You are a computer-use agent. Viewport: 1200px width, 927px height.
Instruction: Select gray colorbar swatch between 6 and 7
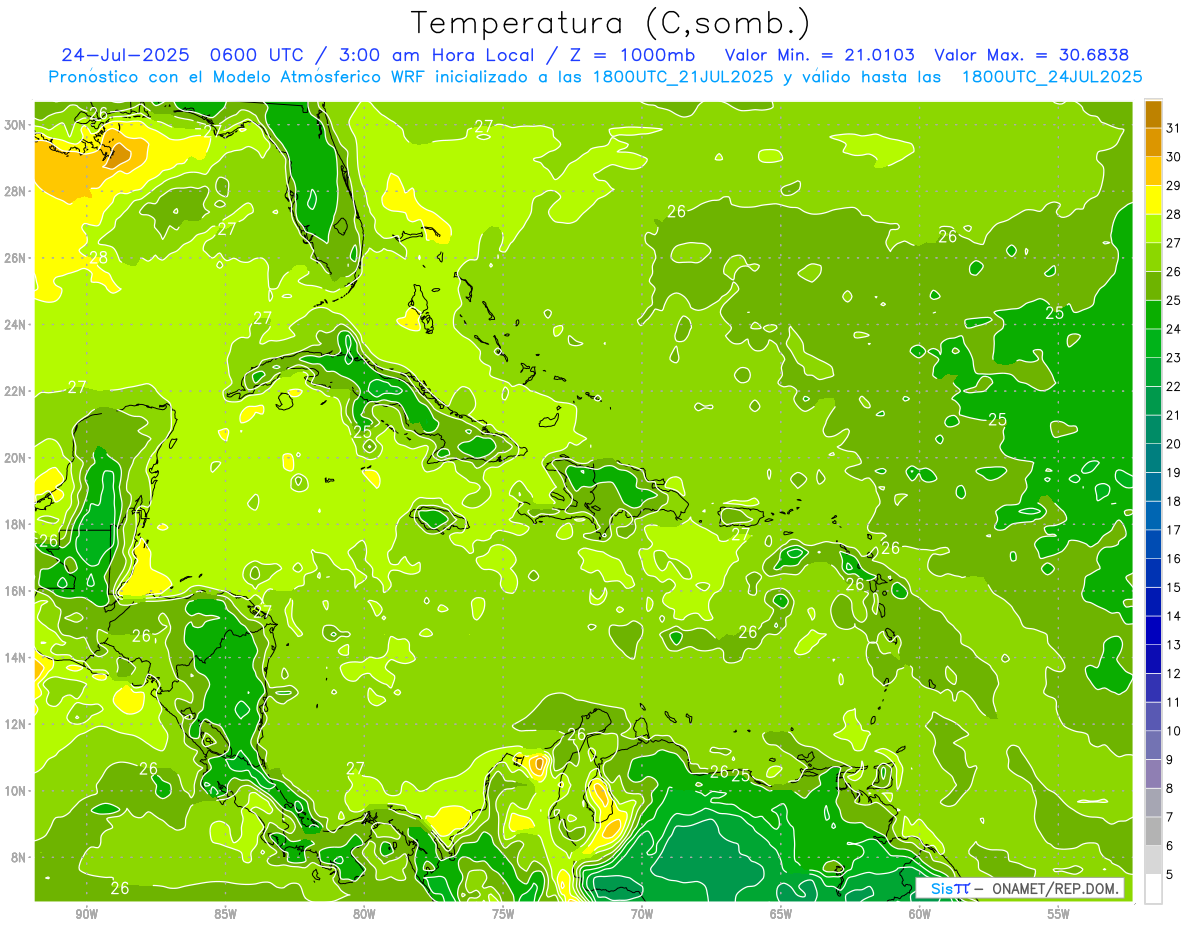1153,832
